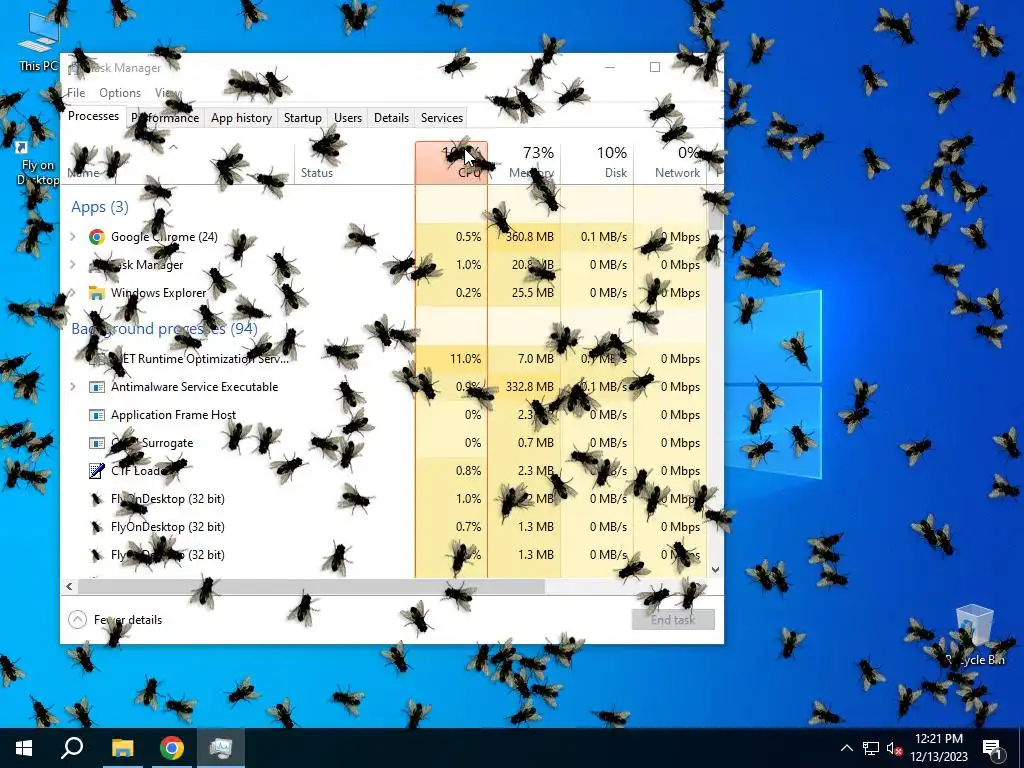Click the 11.0% CPU value cell
Image resolution: width=1024 pixels, height=768 pixels.
[x=451, y=359]
